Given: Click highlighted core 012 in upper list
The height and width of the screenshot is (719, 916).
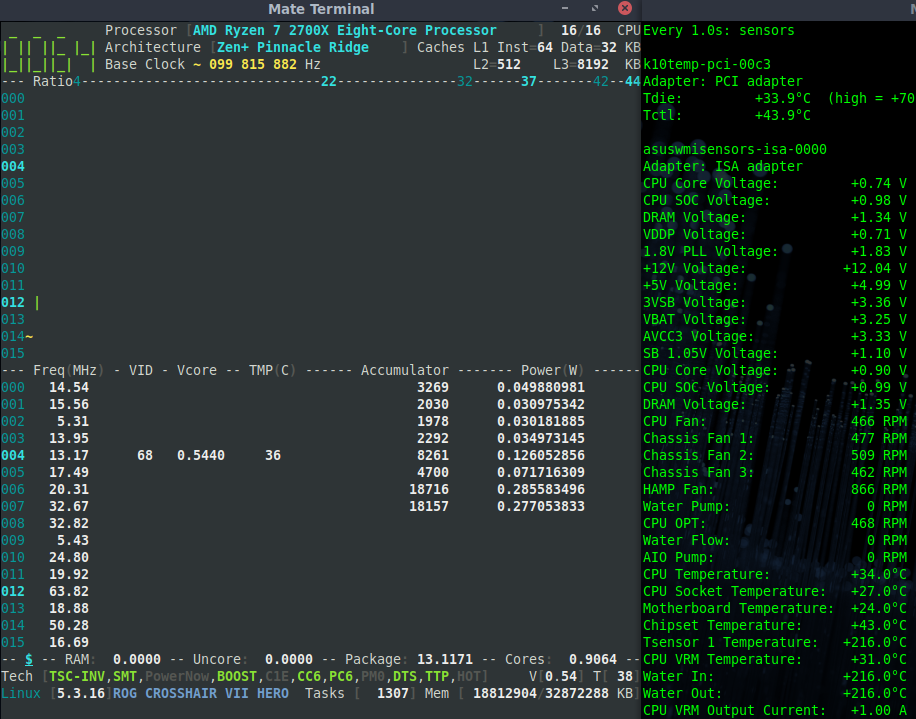Looking at the screenshot, I should click(13, 303).
